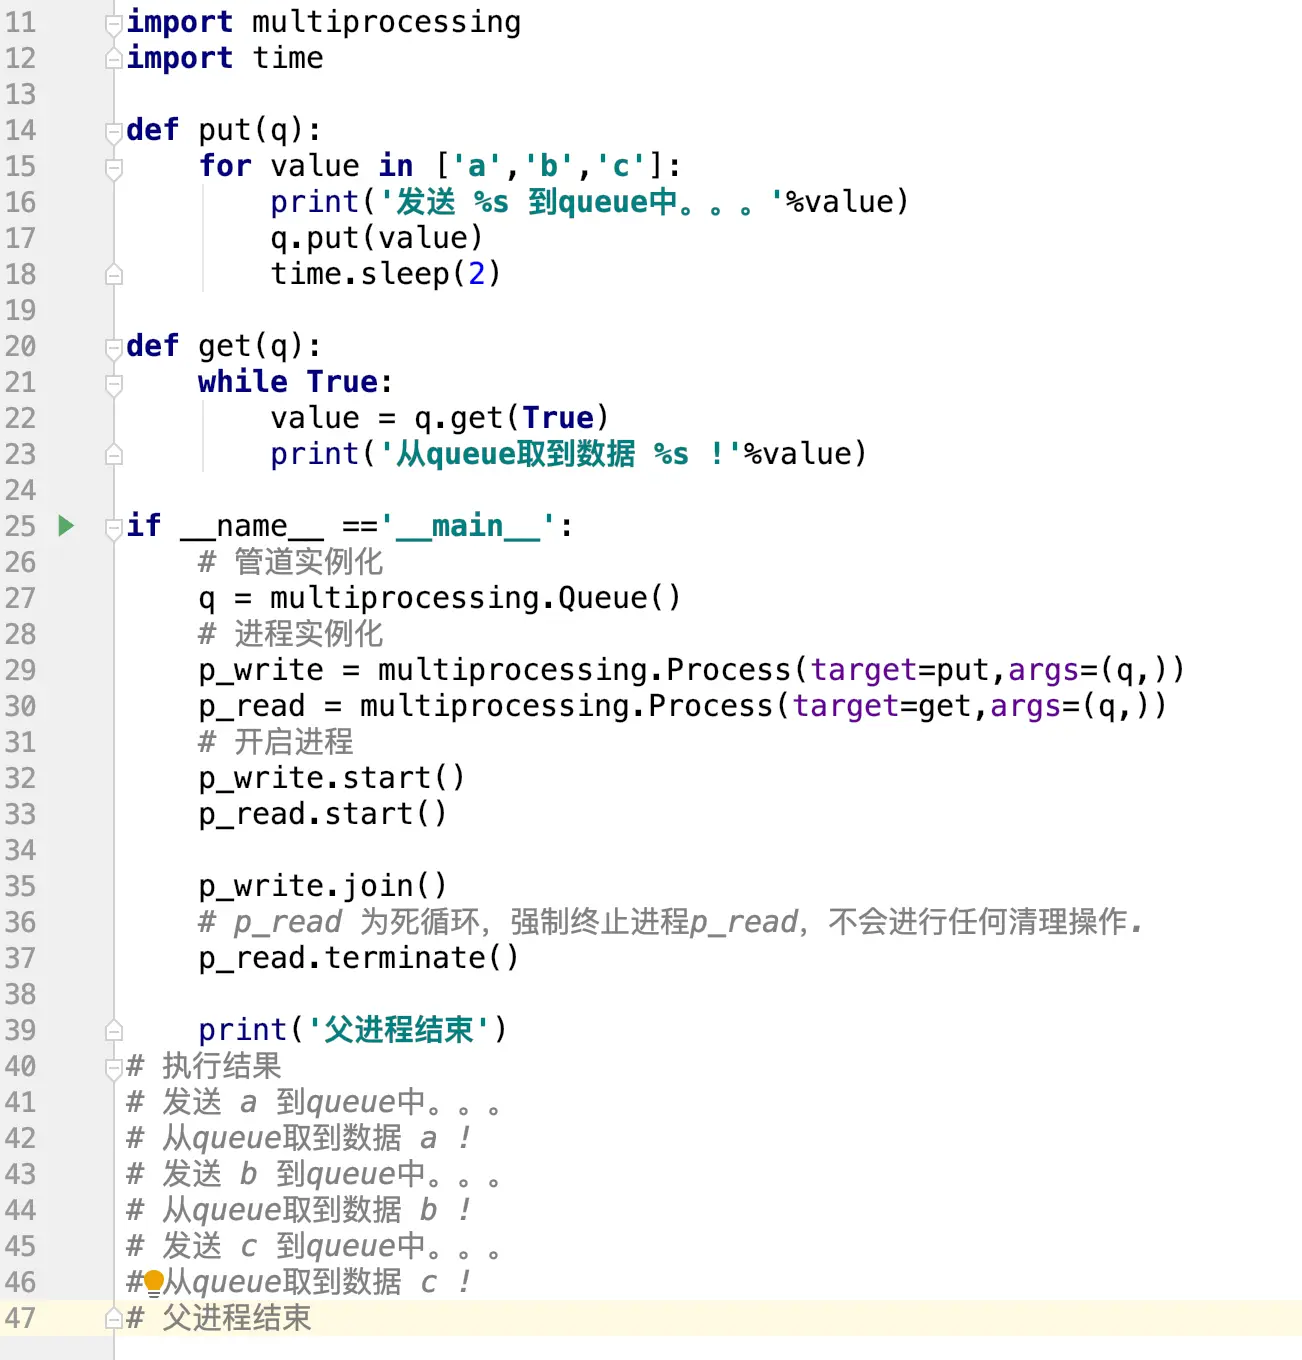
Task: Click the q.put(value) statement
Action: (377, 238)
